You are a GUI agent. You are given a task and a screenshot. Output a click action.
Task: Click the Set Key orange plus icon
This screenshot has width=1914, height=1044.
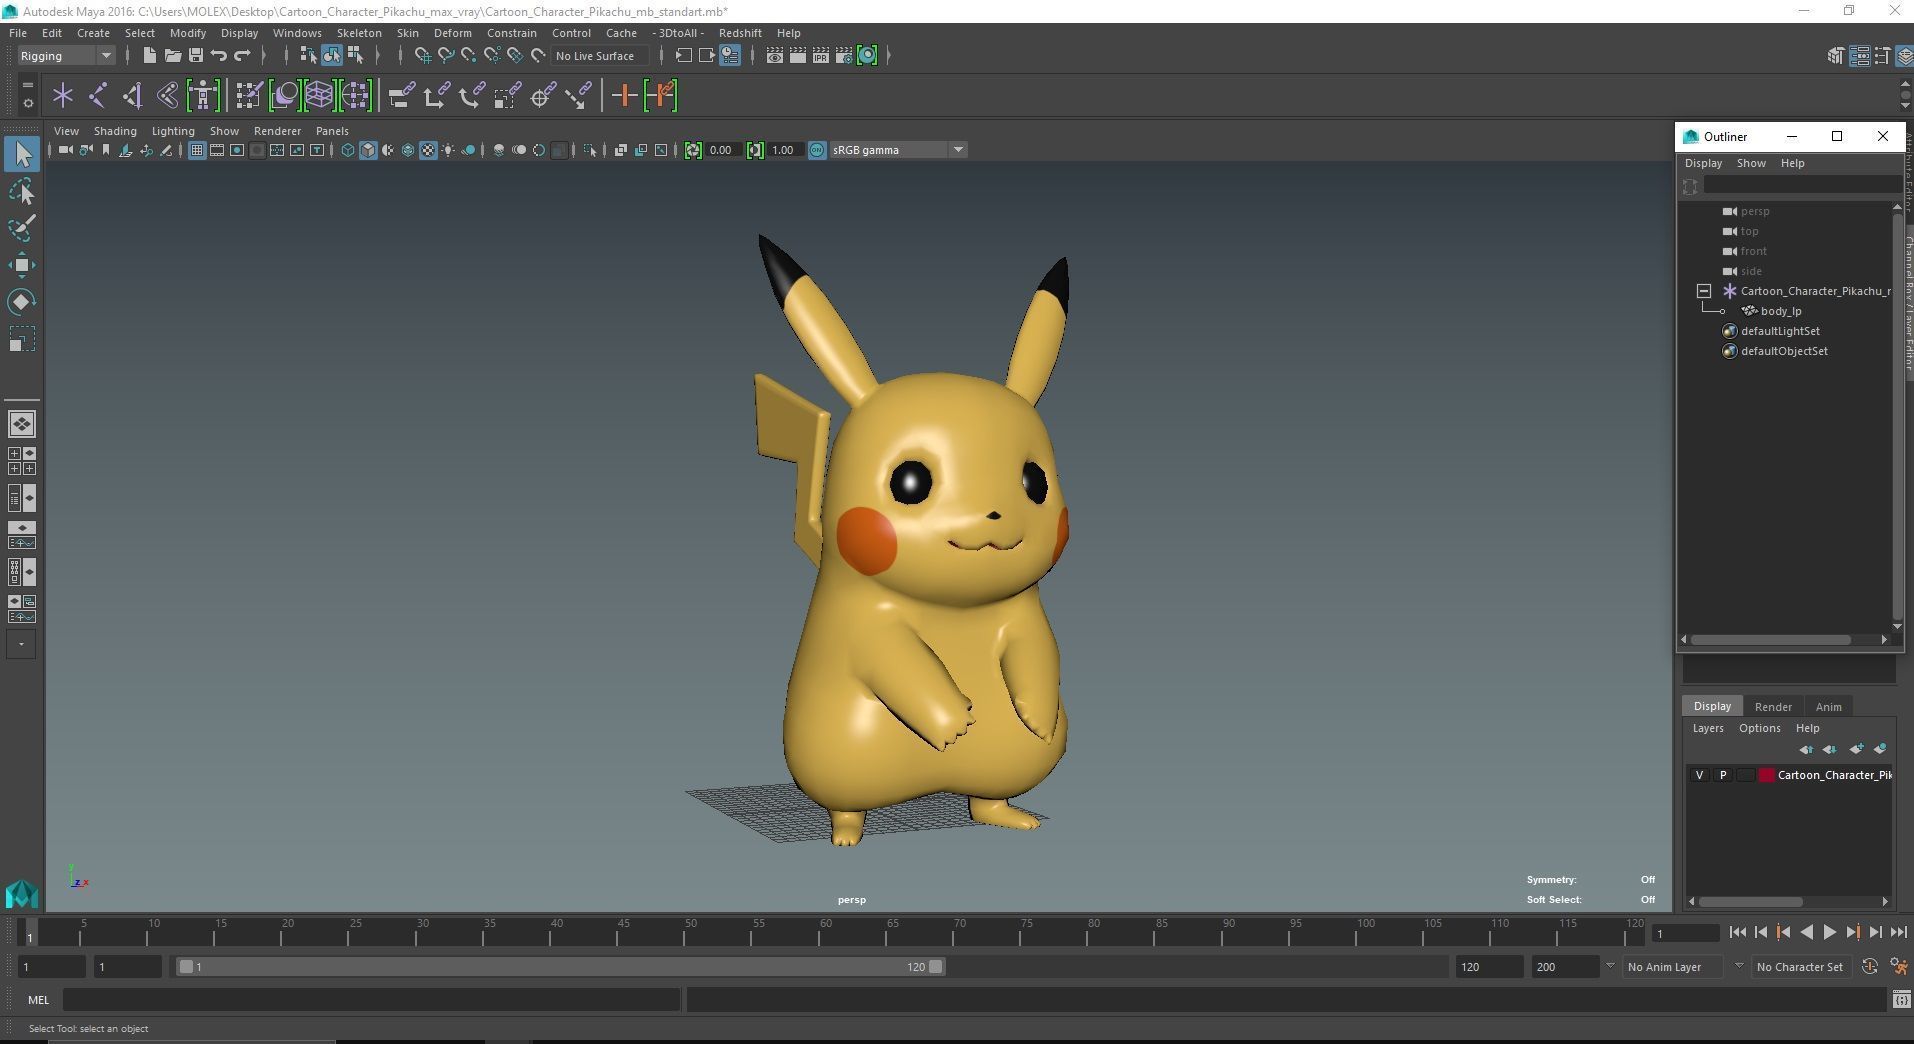[625, 96]
